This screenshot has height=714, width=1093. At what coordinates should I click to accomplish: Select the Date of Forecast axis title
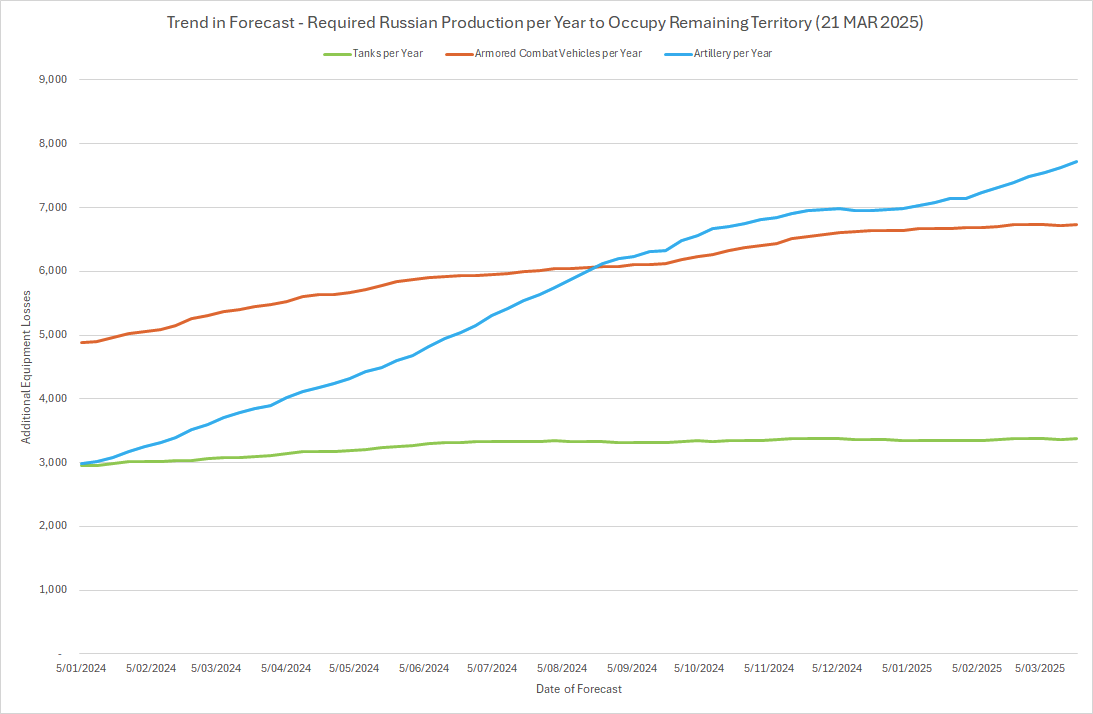coord(578,689)
